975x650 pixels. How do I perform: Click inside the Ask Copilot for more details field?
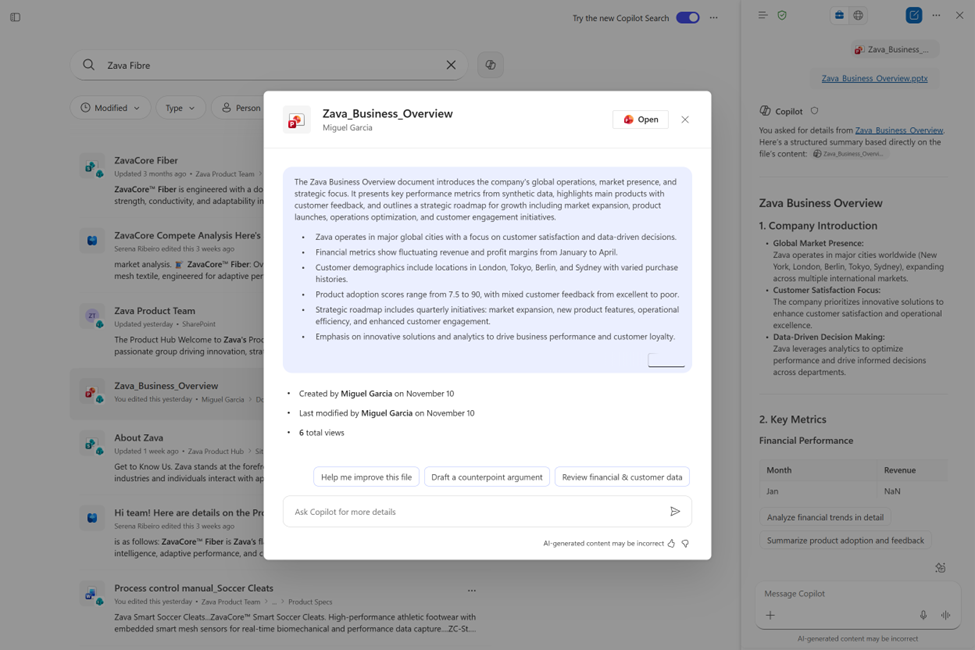click(450, 511)
